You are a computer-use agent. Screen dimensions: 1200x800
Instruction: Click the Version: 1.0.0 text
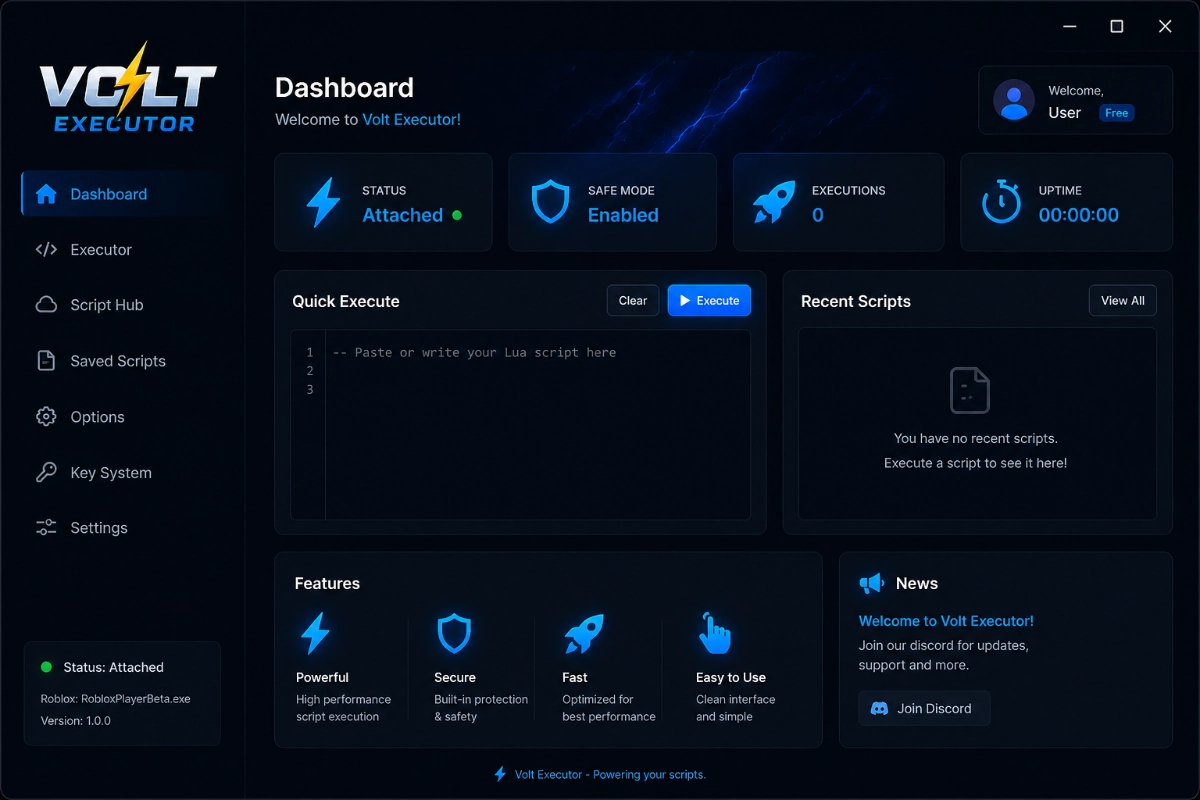(x=76, y=721)
